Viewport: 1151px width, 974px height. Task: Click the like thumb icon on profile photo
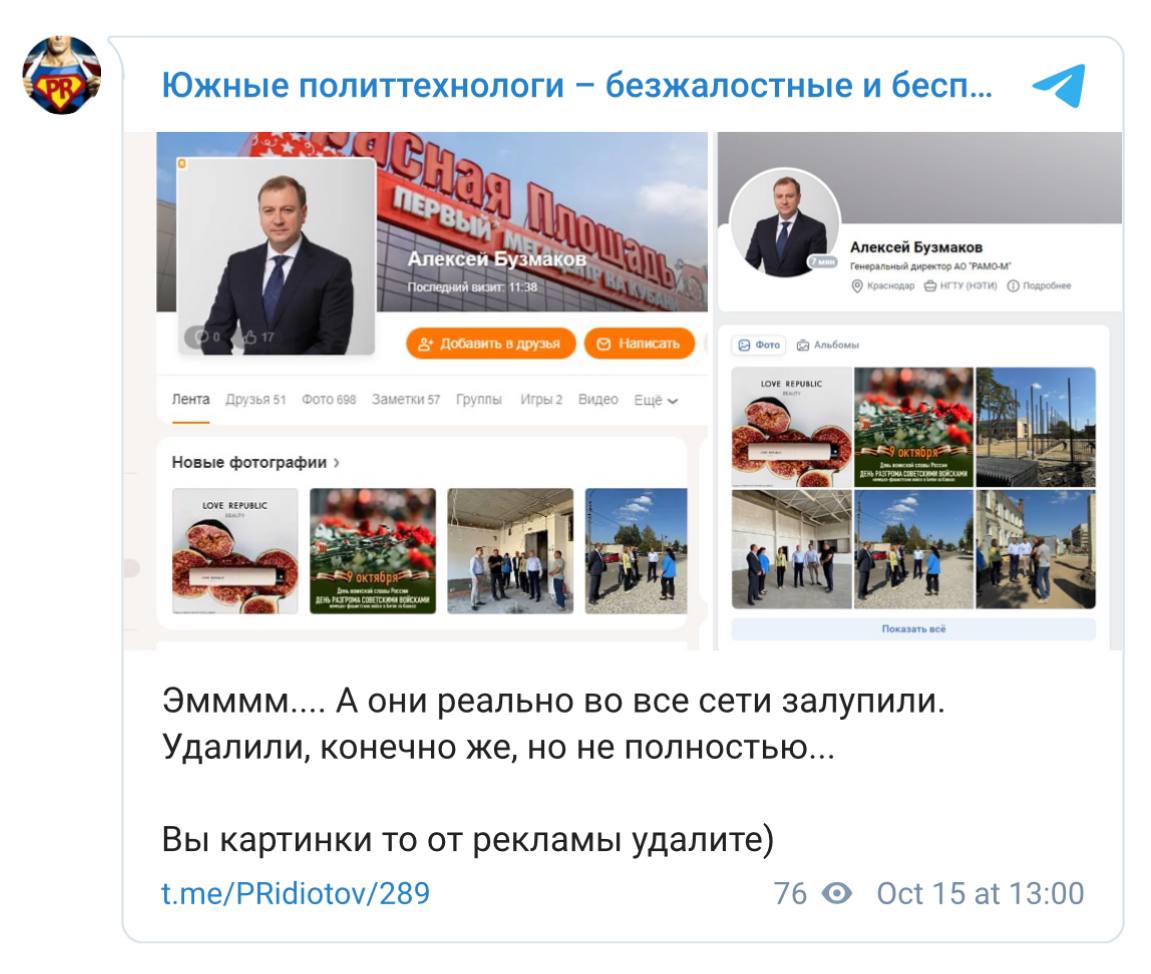pyautogui.click(x=249, y=337)
